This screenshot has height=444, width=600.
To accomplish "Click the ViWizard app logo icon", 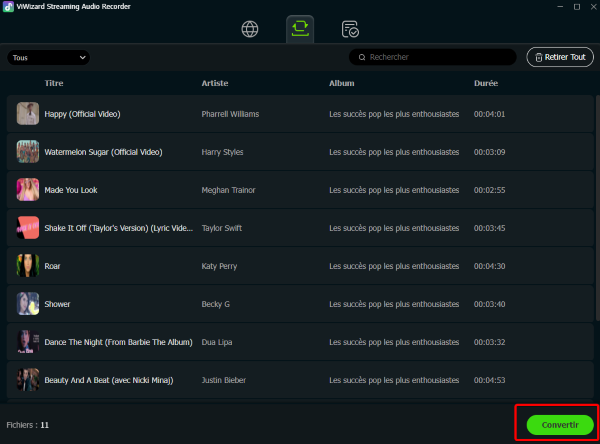I will tap(8, 7).
